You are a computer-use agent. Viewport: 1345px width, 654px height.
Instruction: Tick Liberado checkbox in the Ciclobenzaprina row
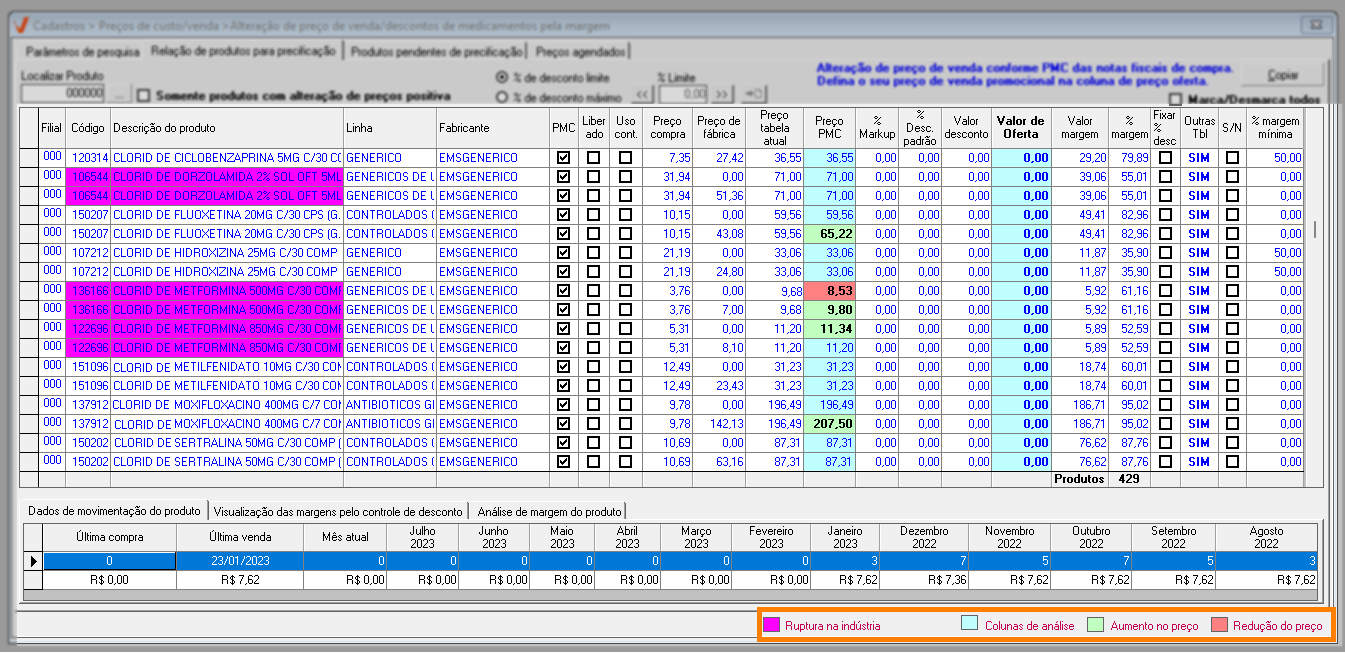click(x=594, y=158)
